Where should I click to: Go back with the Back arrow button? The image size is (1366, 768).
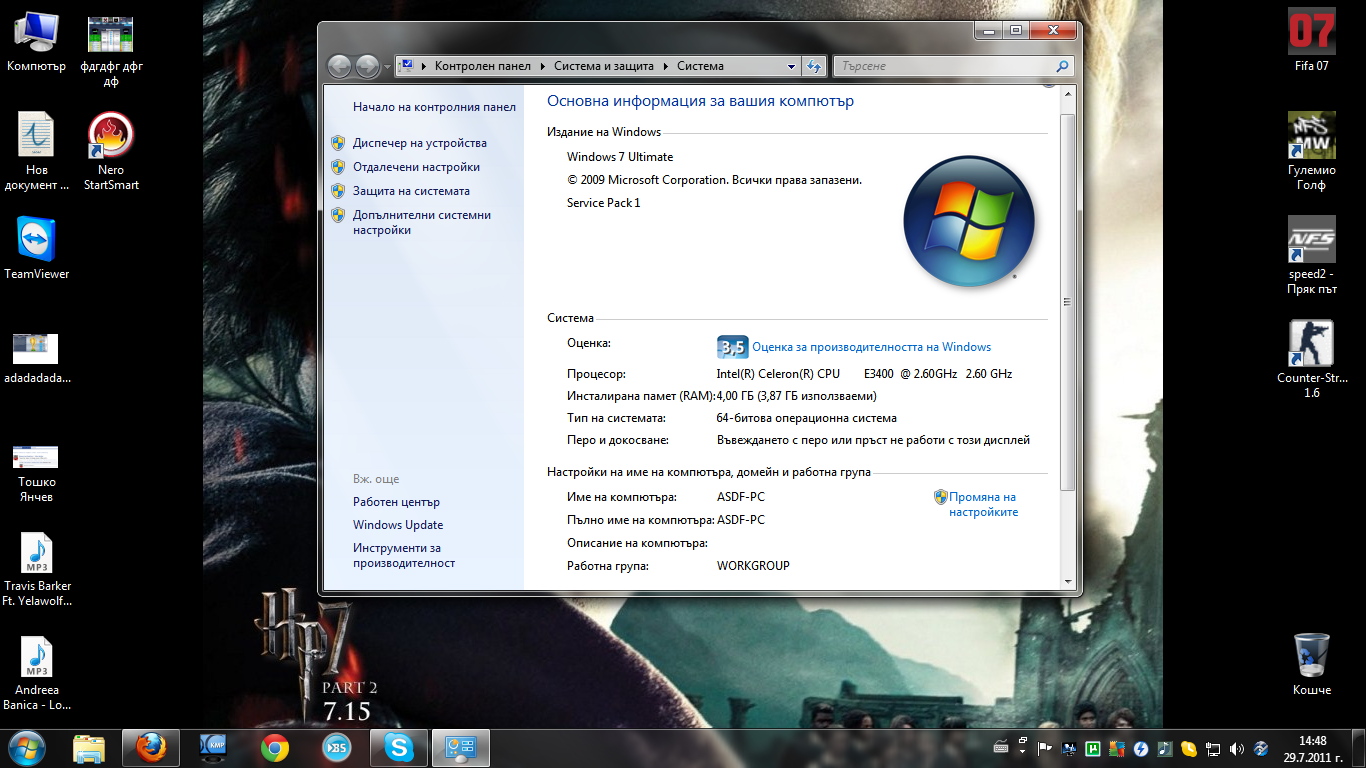pos(340,66)
